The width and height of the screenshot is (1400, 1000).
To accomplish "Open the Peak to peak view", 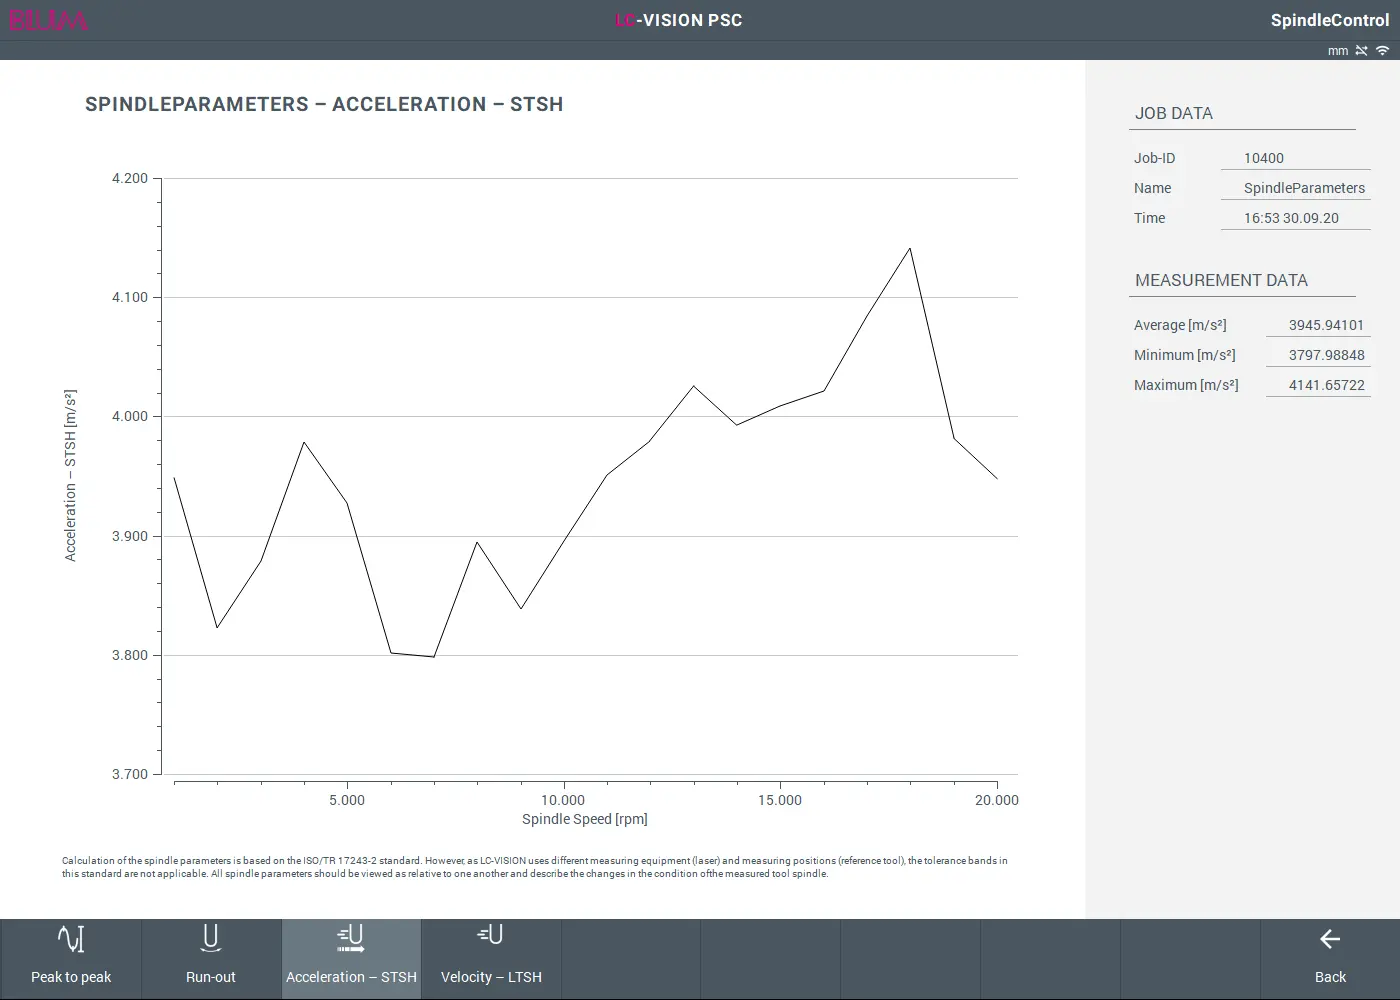I will click(x=71, y=958).
